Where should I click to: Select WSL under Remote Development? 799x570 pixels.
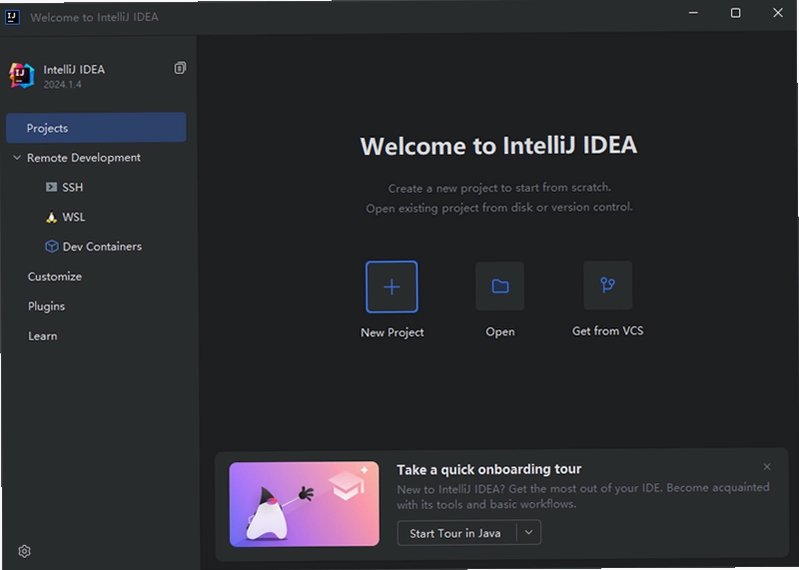coord(73,217)
